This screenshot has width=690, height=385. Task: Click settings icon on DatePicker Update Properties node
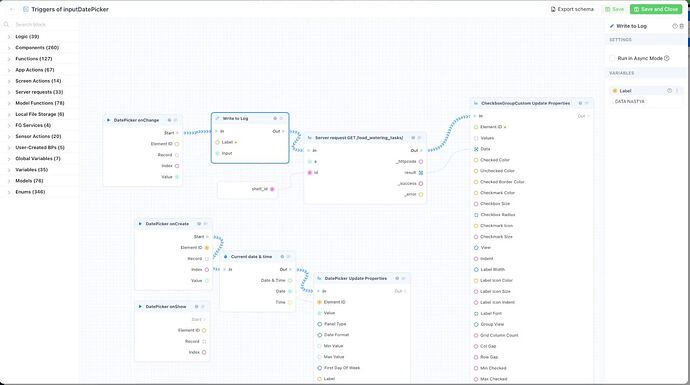pyautogui.click(x=397, y=279)
